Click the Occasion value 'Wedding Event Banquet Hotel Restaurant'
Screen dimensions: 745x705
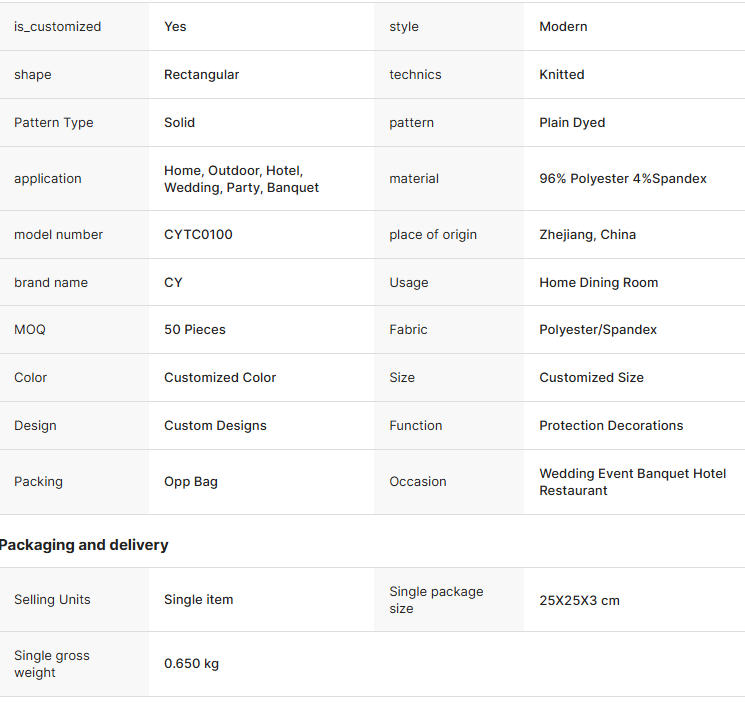pos(632,482)
